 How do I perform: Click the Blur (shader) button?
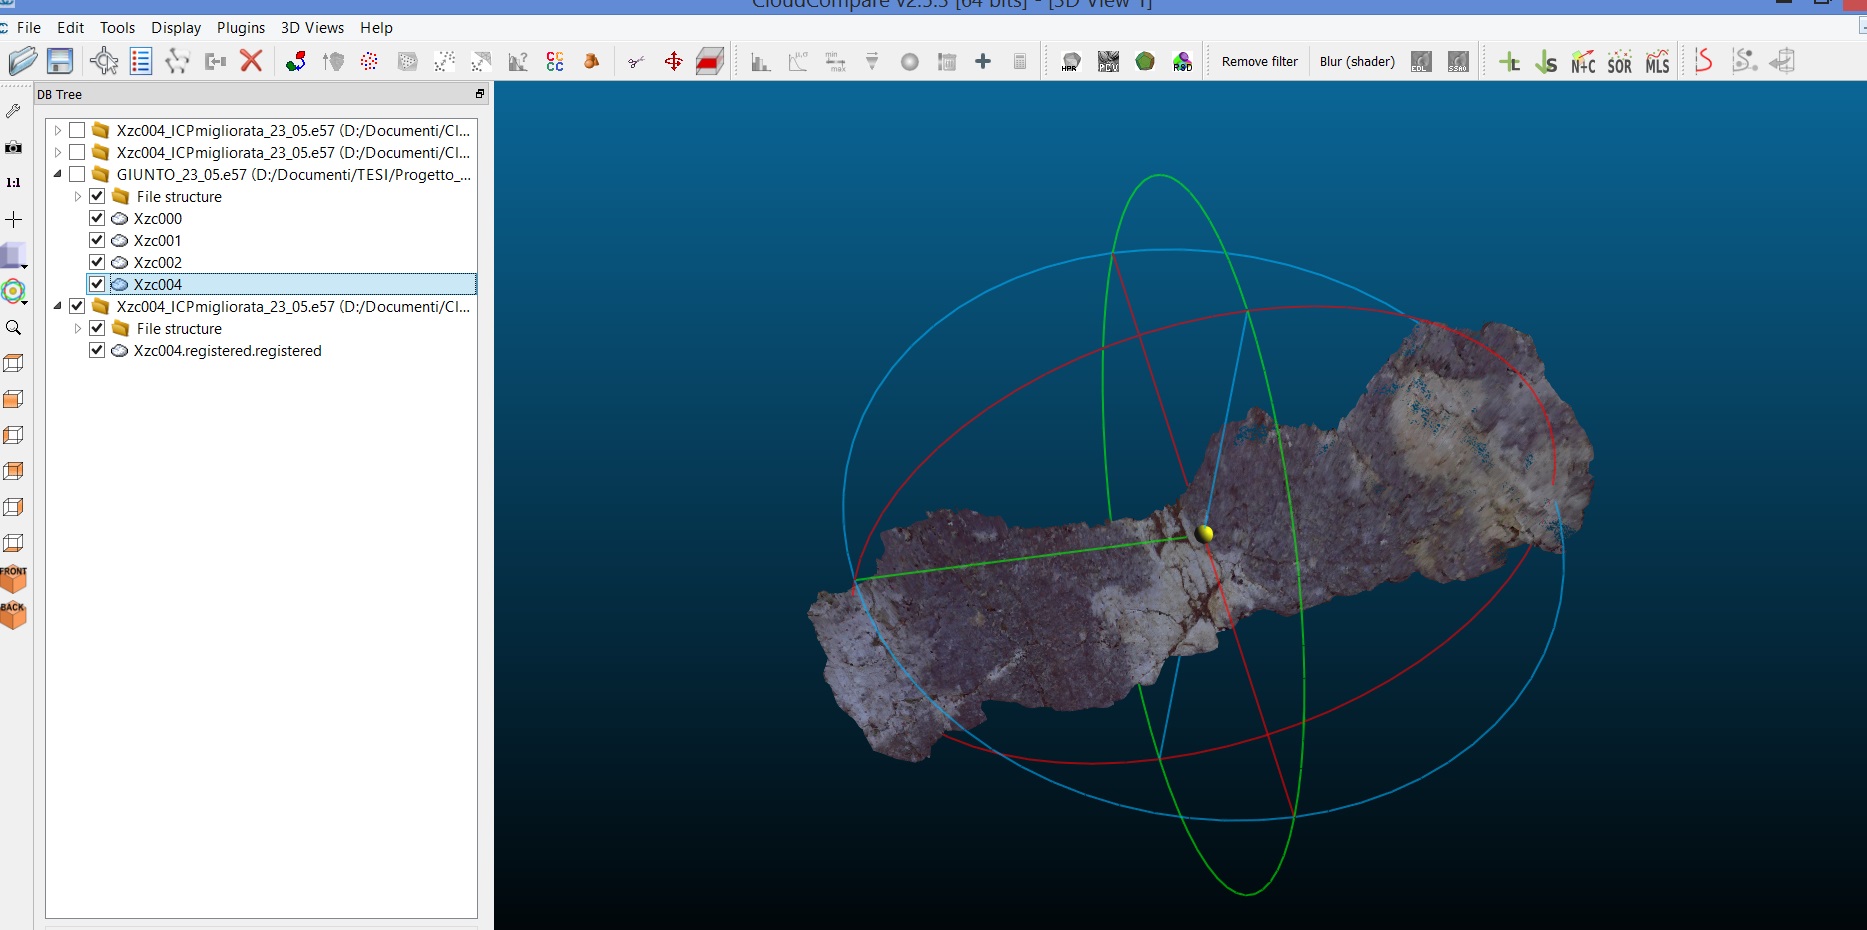(1356, 62)
